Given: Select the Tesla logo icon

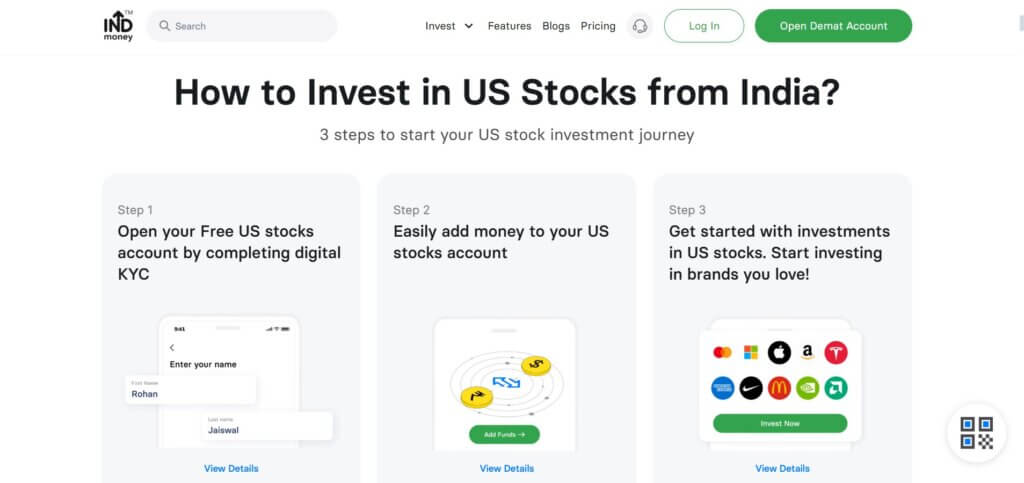Looking at the screenshot, I should [836, 352].
